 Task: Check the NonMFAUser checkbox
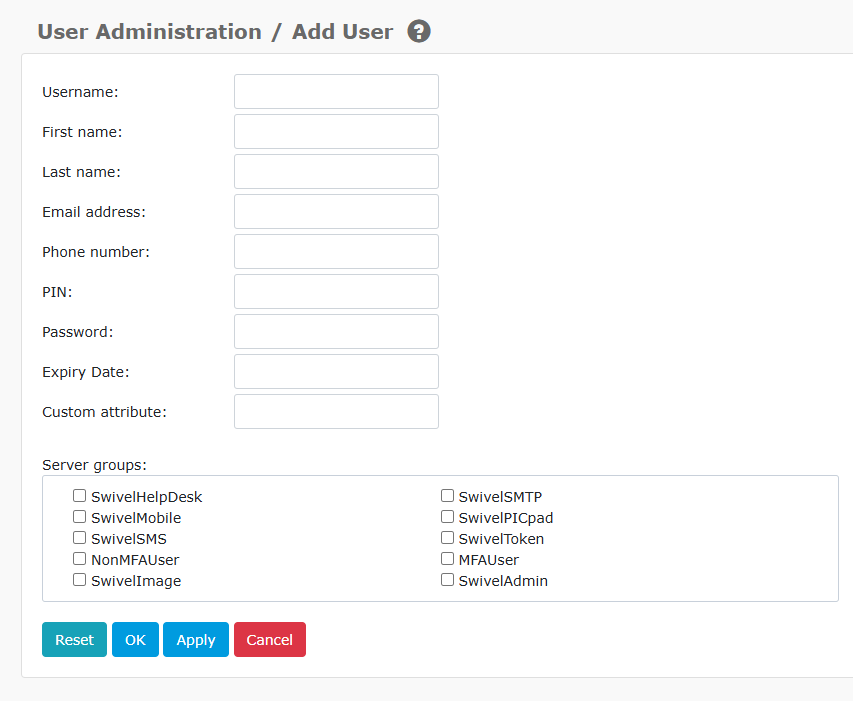(79, 558)
